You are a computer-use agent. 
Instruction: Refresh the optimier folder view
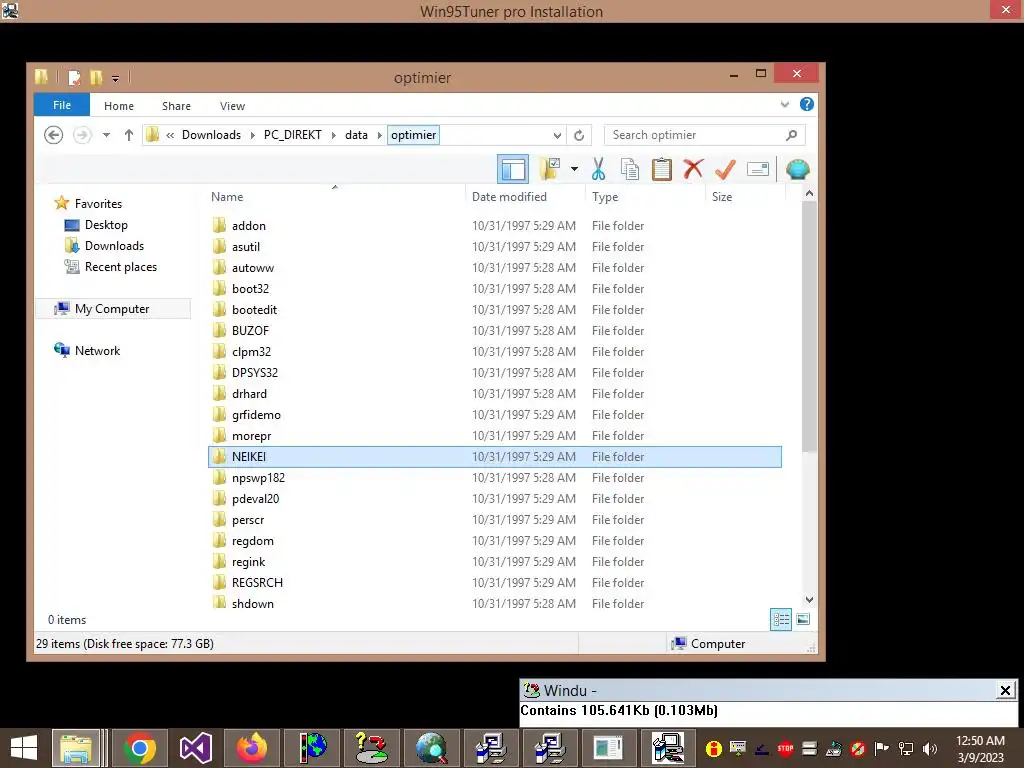pyautogui.click(x=579, y=135)
